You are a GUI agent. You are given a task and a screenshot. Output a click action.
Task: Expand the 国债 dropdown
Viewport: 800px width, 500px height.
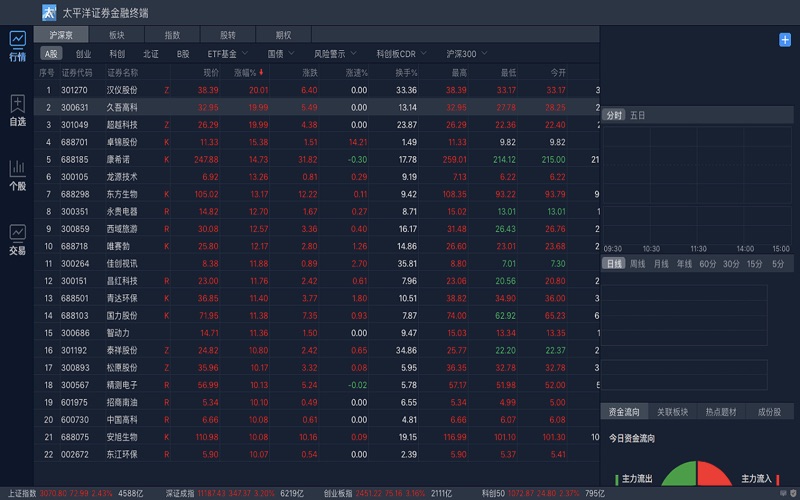tap(281, 53)
